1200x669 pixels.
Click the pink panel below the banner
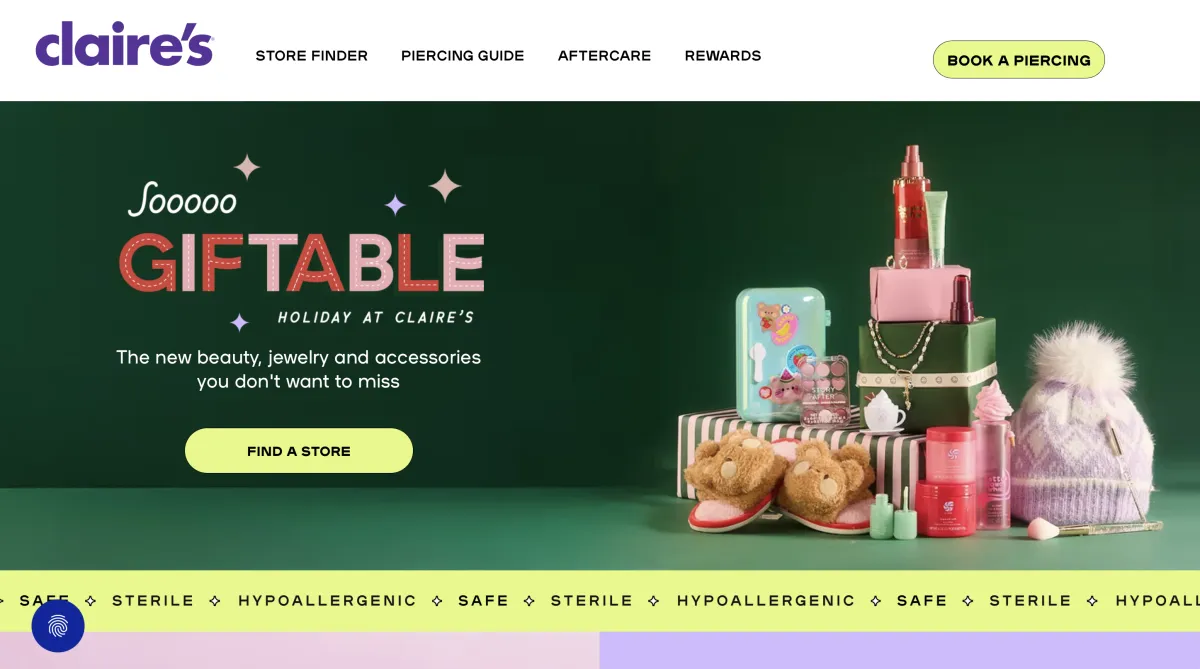(x=300, y=650)
